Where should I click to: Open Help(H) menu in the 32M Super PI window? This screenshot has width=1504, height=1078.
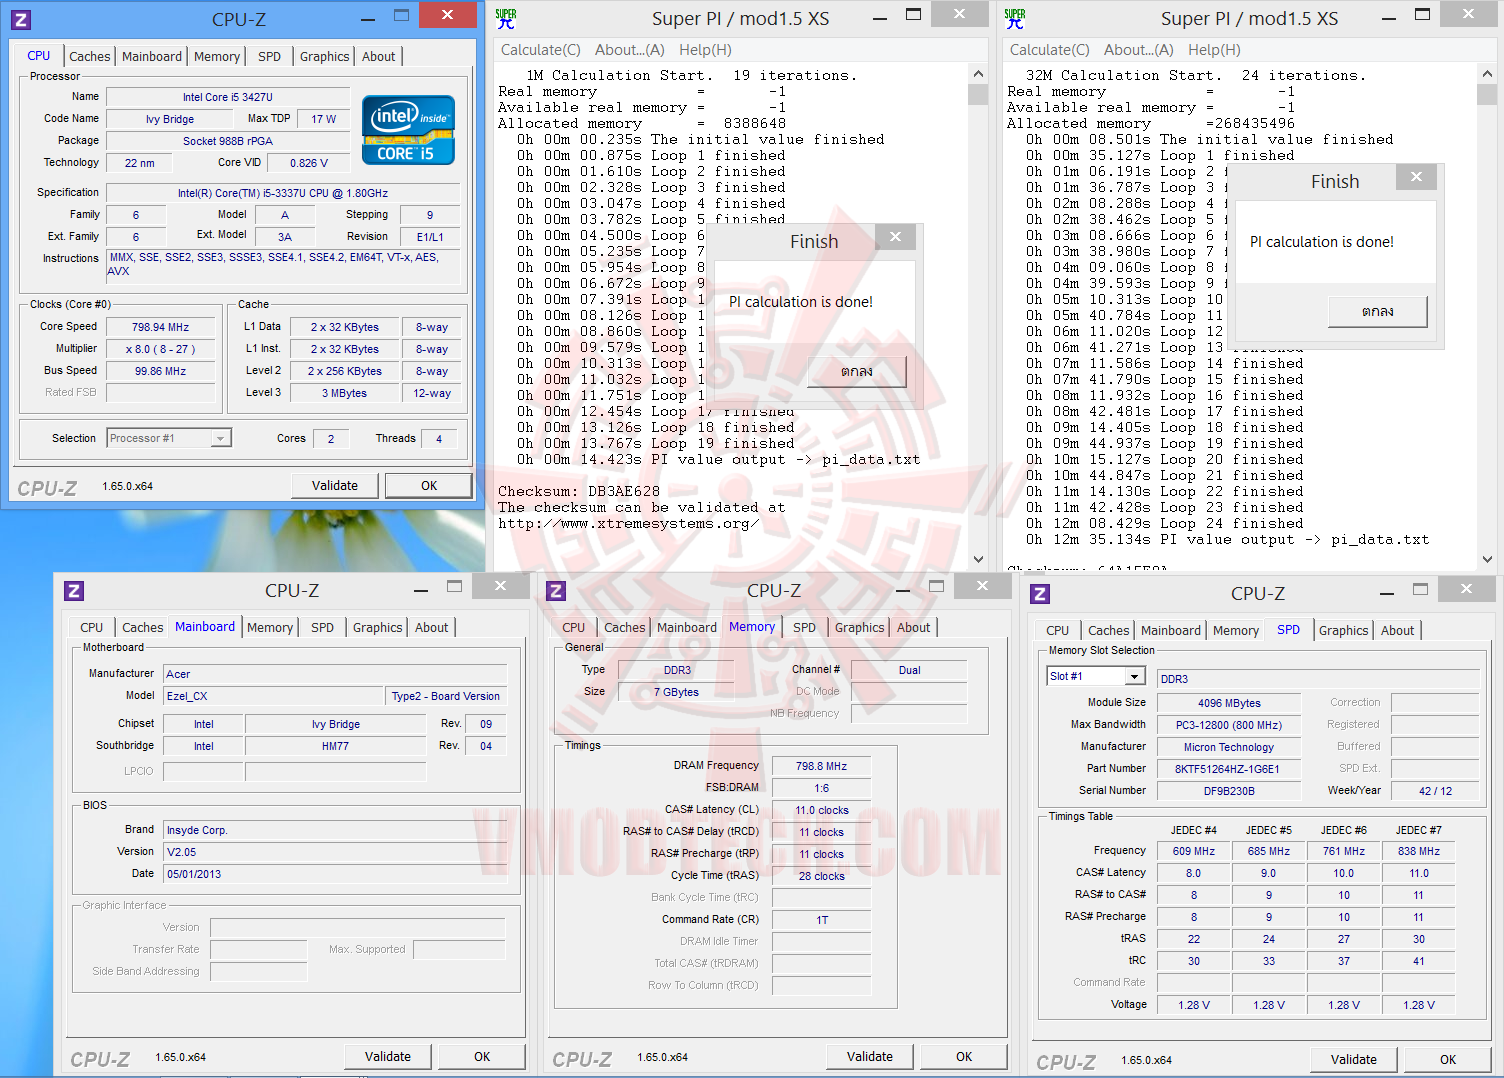point(1214,50)
